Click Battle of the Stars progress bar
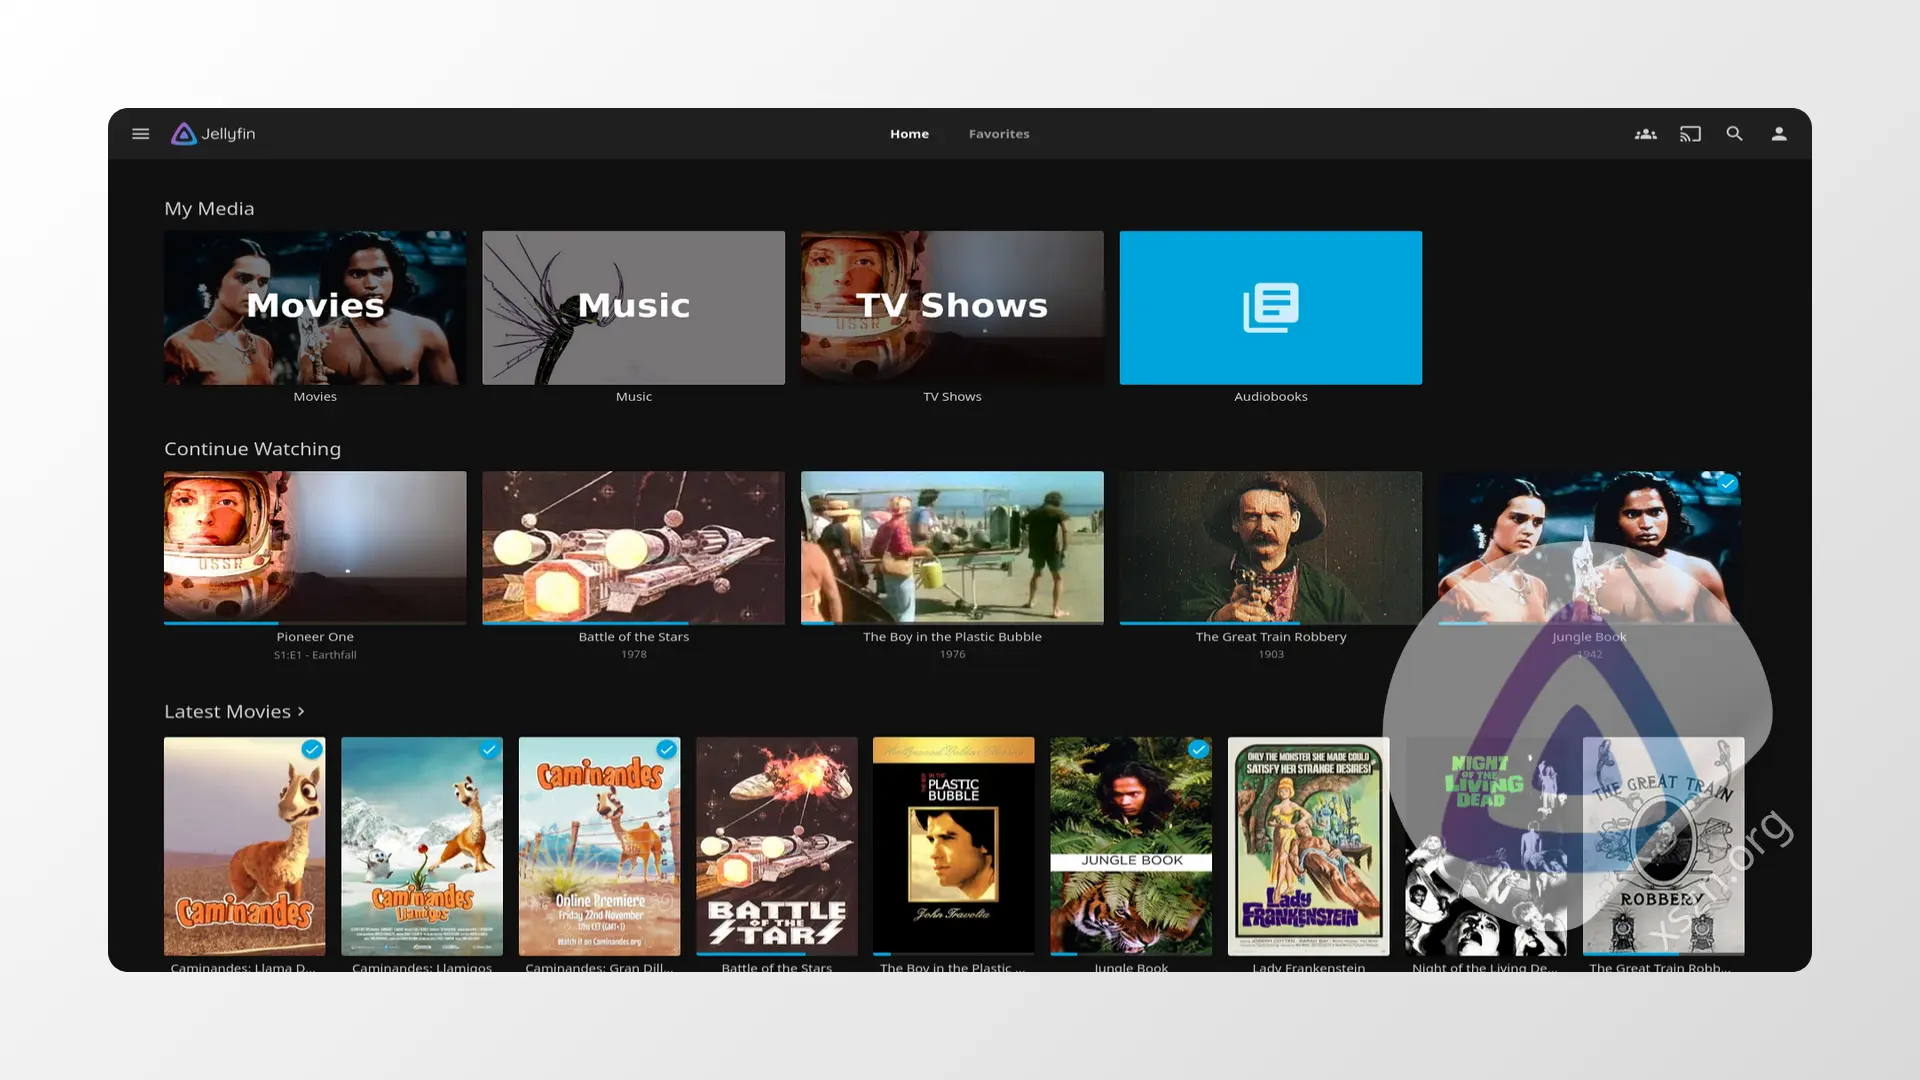The image size is (1920, 1080). pyautogui.click(x=633, y=623)
